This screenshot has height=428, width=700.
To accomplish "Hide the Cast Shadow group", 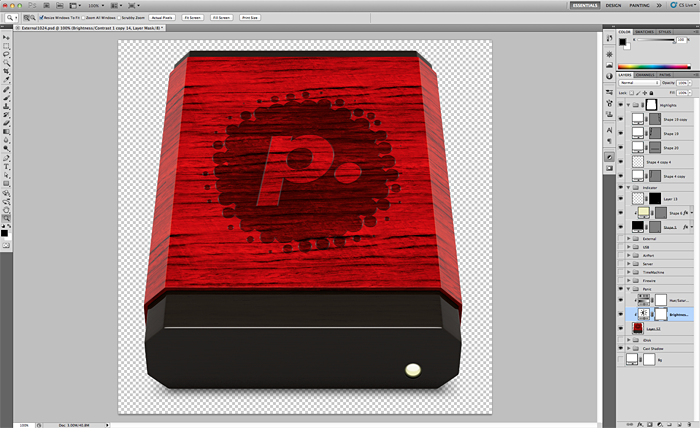I will pos(621,349).
